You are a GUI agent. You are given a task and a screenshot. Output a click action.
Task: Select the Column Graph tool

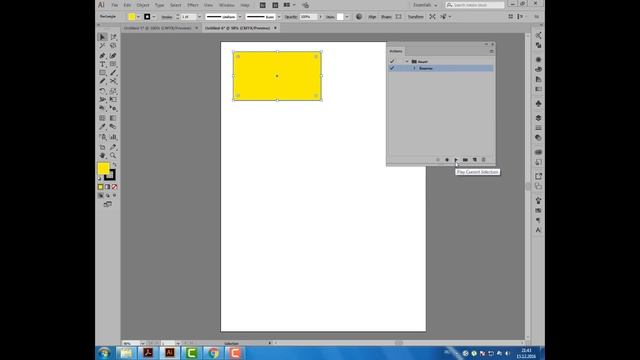(113, 137)
